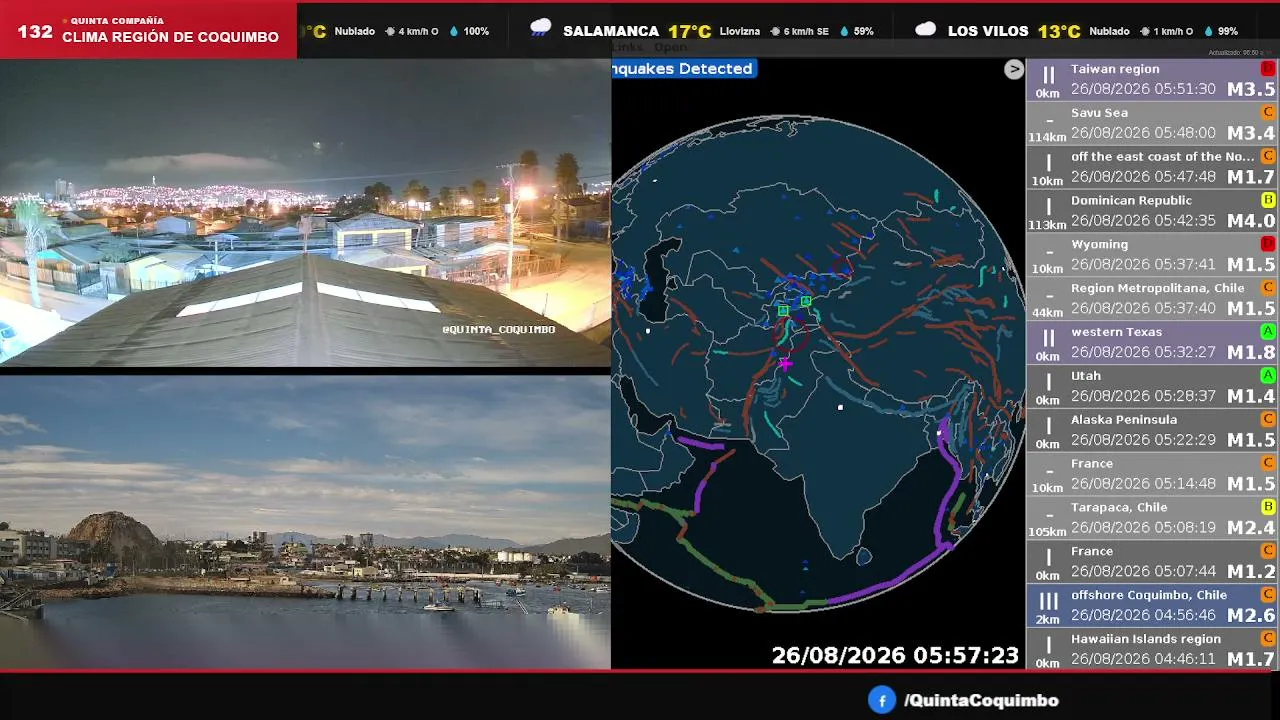1280x720 pixels.
Task: Click the night city webcam feed
Action: 305,213
